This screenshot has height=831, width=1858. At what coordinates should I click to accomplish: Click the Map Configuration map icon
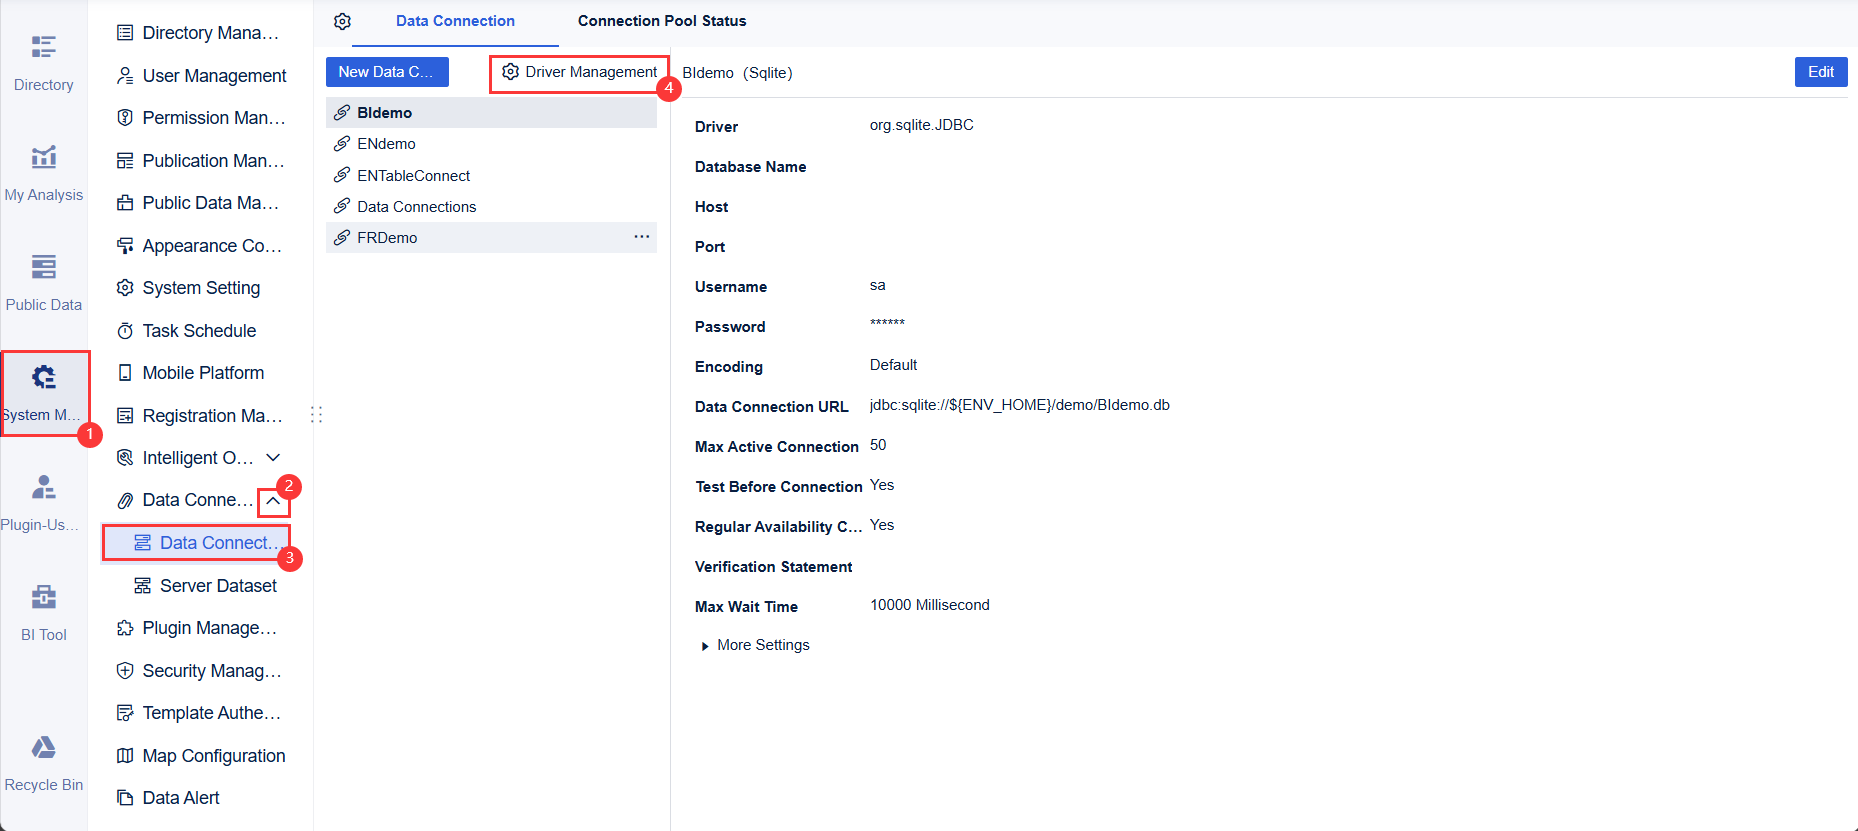point(125,756)
